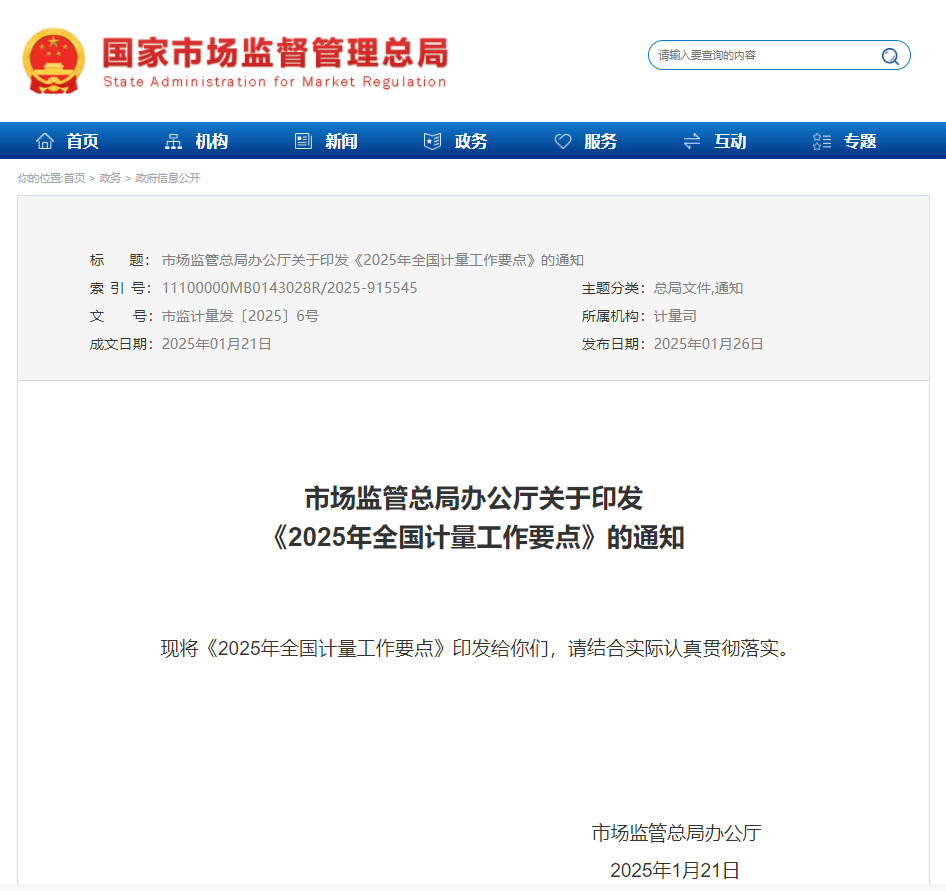Select the 所属机构 value 计量司
This screenshot has width=946, height=891.
675,316
